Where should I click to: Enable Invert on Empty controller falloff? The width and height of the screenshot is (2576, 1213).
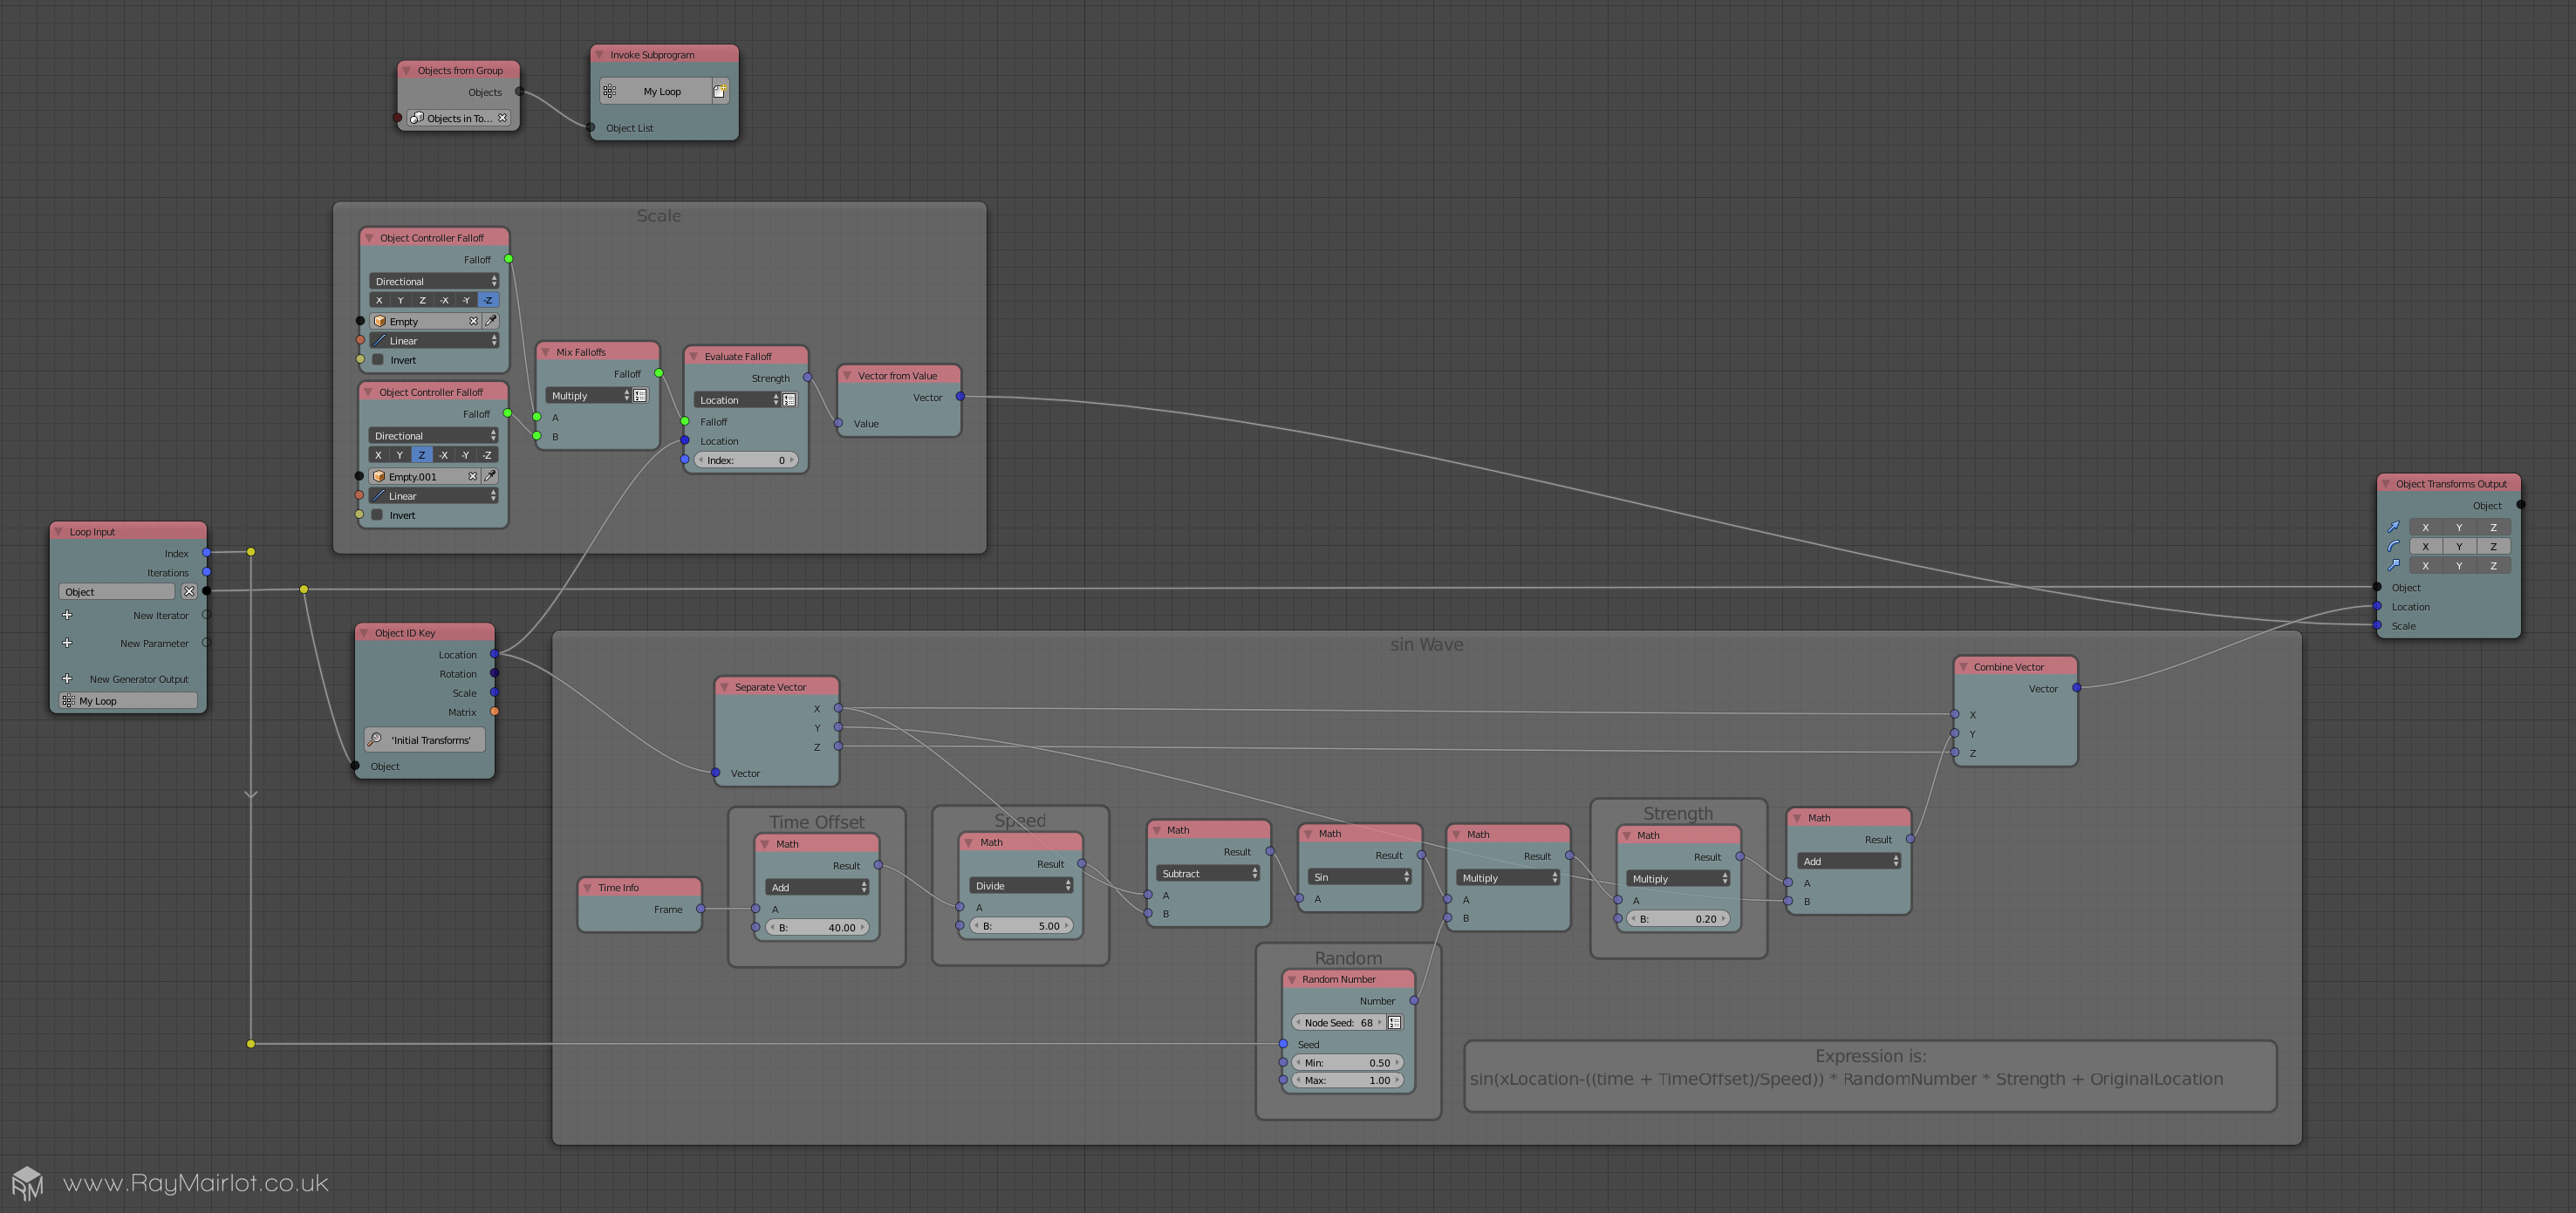click(x=378, y=360)
